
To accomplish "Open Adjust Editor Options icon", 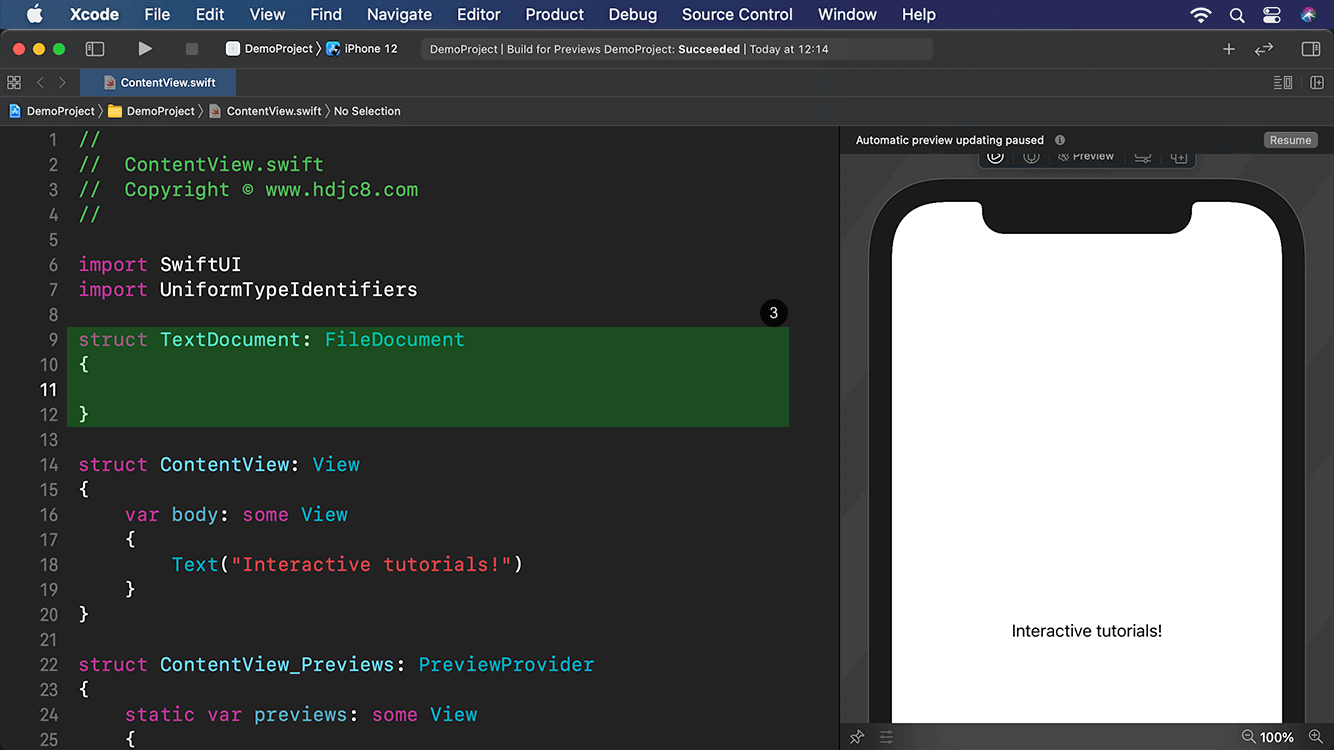I will [1283, 82].
